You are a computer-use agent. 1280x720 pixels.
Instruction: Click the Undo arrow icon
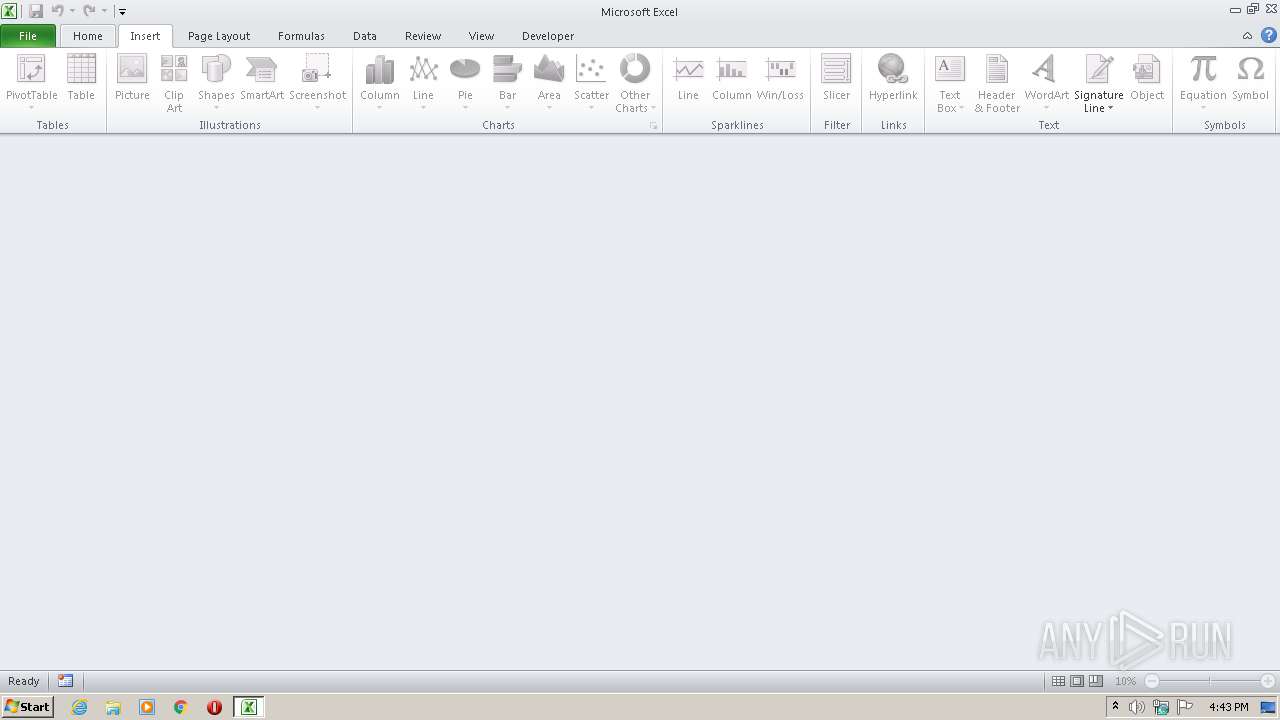(57, 11)
